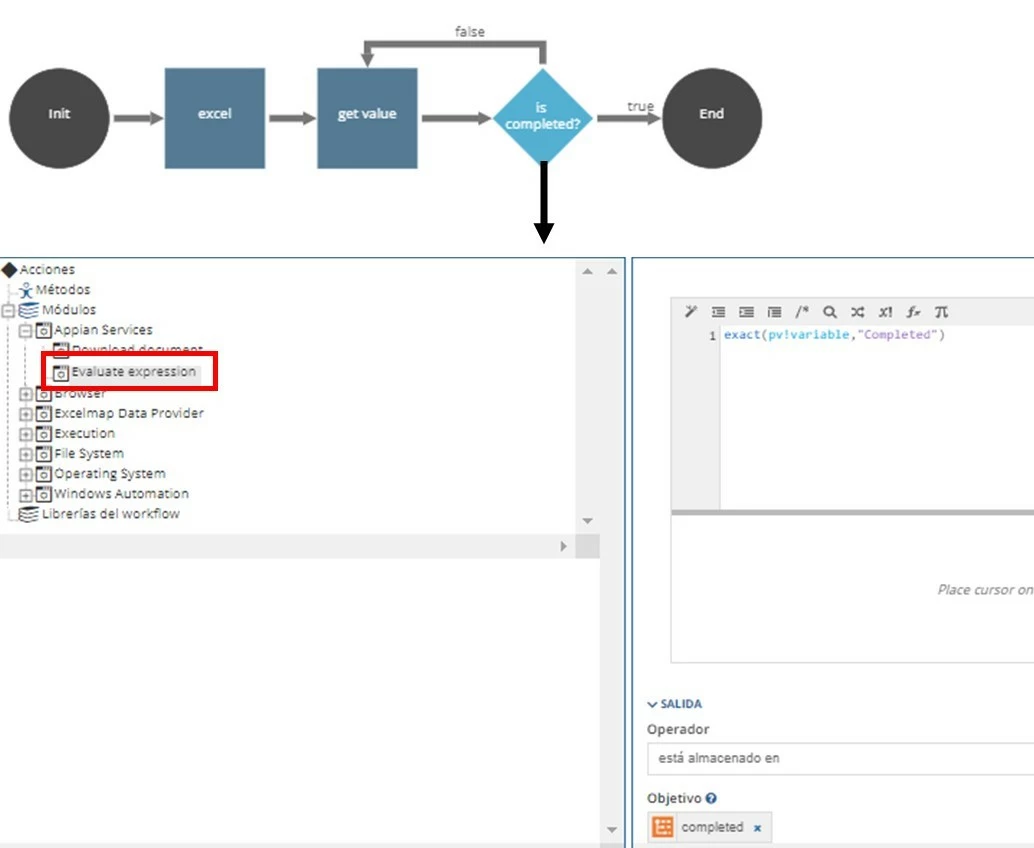
Task: Select the End node
Action: pos(712,118)
